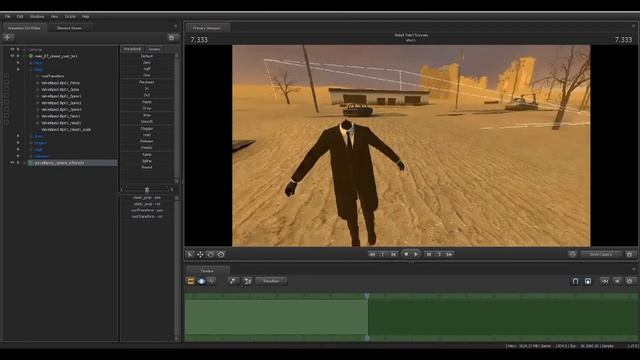Apply the Playhead procedural preset

coord(147,82)
